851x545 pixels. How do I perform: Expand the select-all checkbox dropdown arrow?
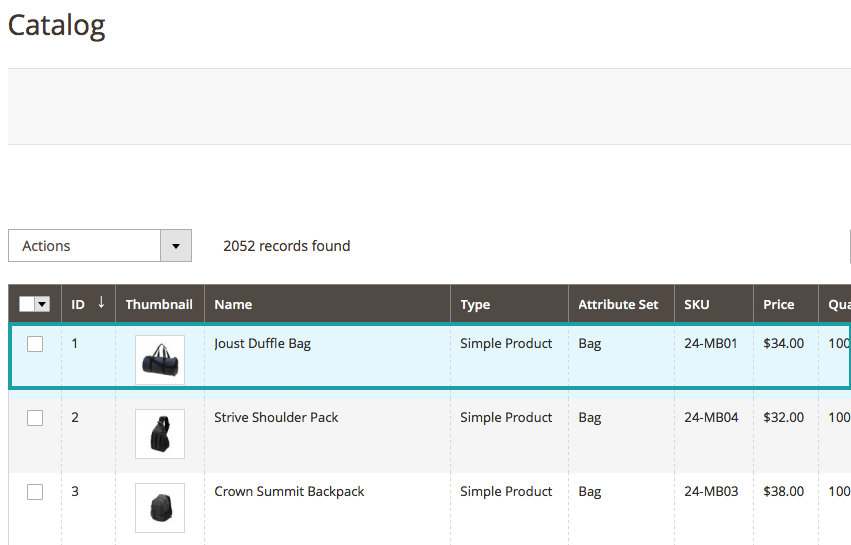pos(43,305)
